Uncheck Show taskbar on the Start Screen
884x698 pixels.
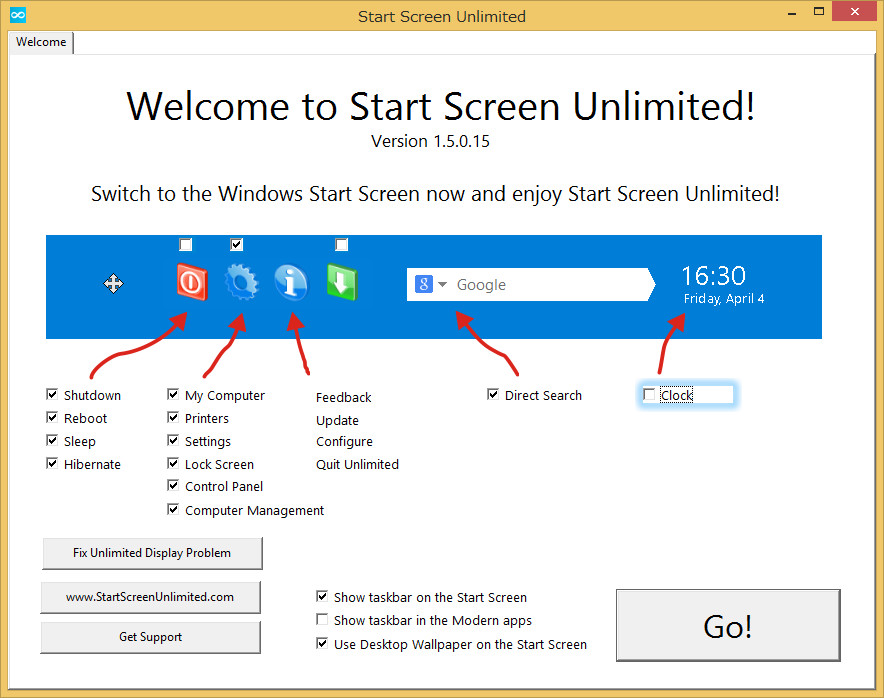point(322,596)
